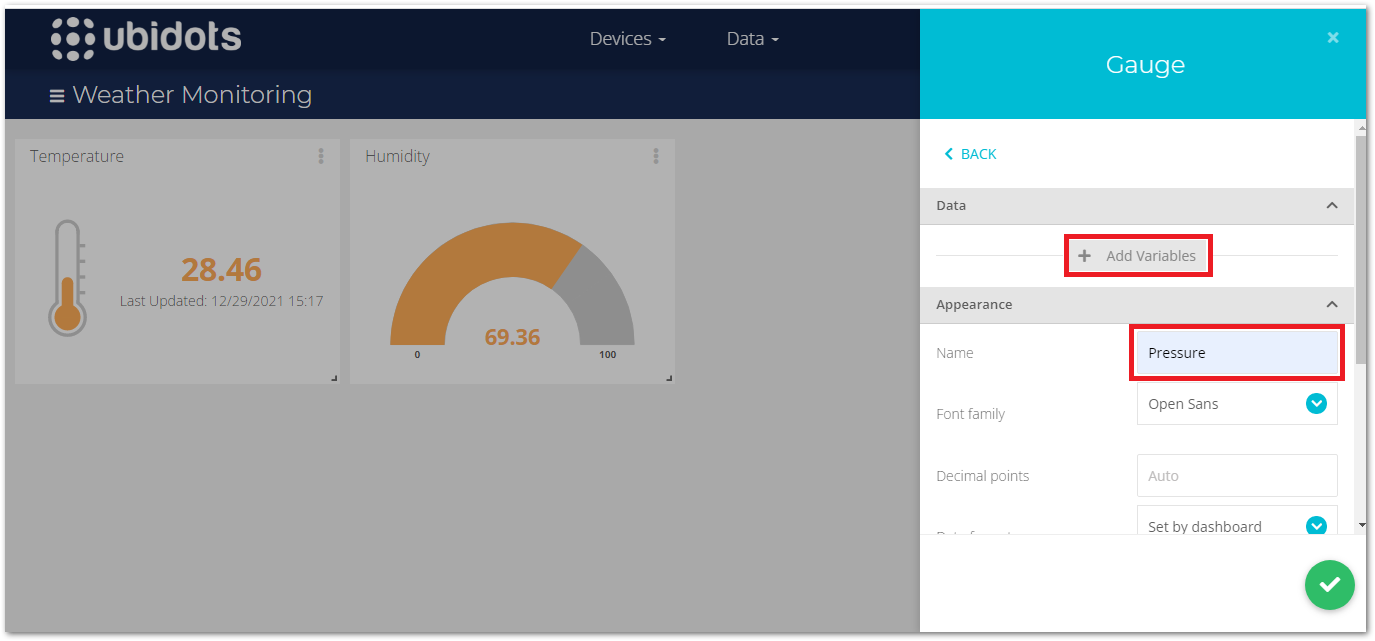Open the Set by dashboard dropdown
This screenshot has width=1375, height=641.
coord(1236,525)
